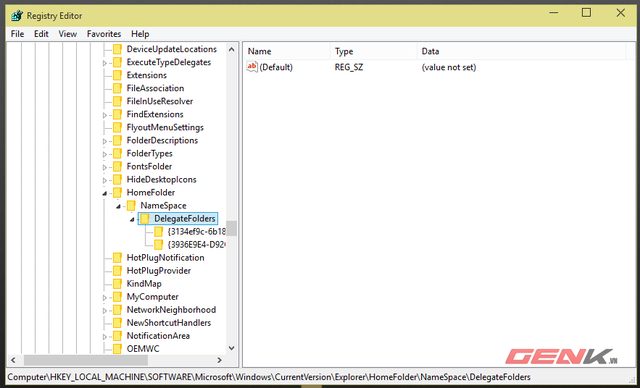Screen dimensions: 640x388
Task: Maximize the Registry Editor window
Action: tap(586, 13)
